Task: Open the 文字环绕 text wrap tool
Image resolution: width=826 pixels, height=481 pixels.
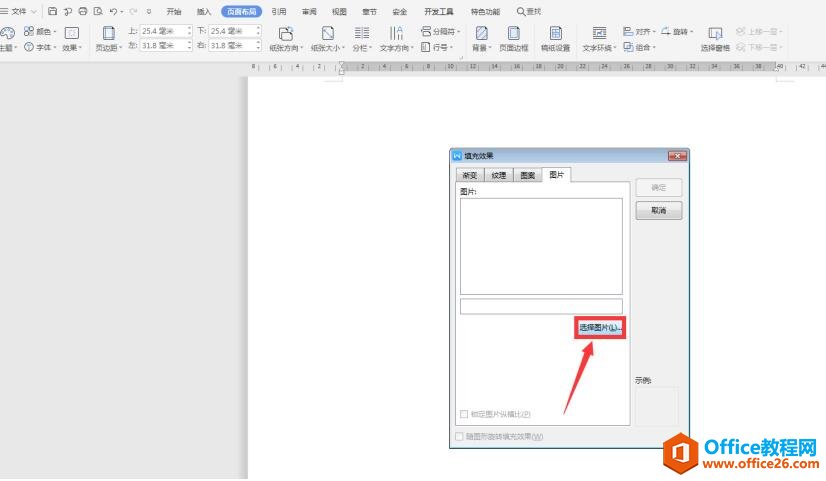Action: (599, 34)
